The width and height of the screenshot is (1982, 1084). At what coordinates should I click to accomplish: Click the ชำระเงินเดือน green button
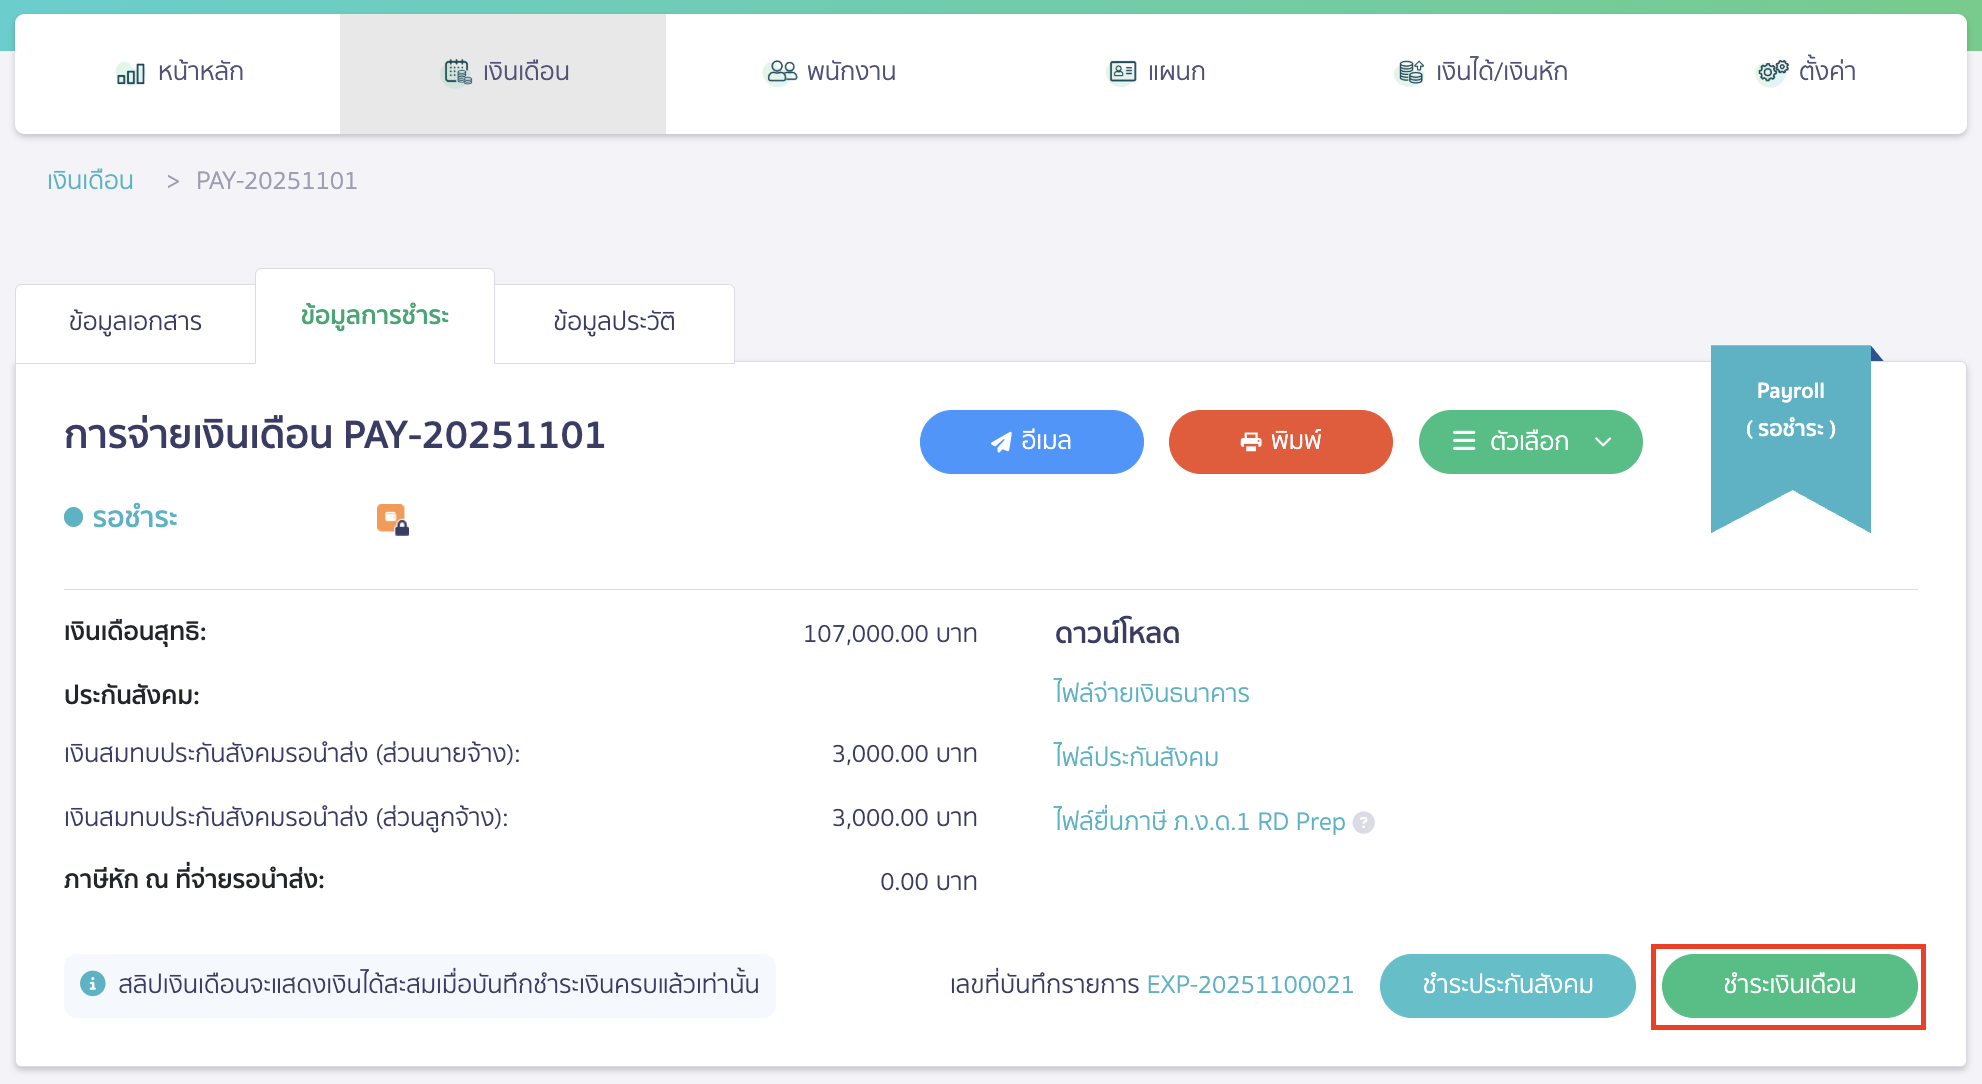coord(1788,985)
